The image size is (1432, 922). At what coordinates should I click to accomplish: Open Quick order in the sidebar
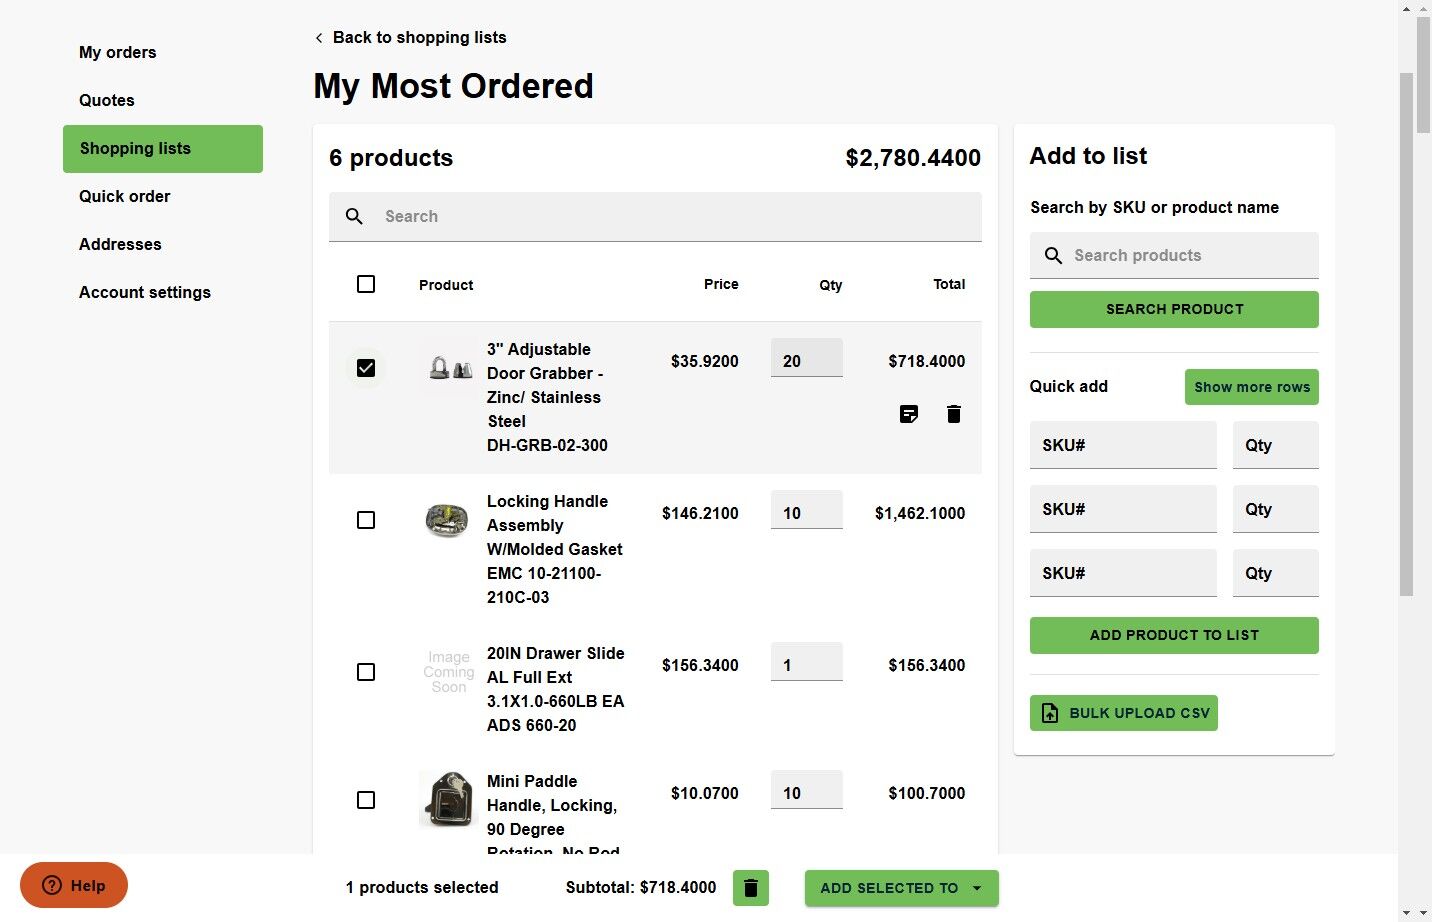(125, 197)
